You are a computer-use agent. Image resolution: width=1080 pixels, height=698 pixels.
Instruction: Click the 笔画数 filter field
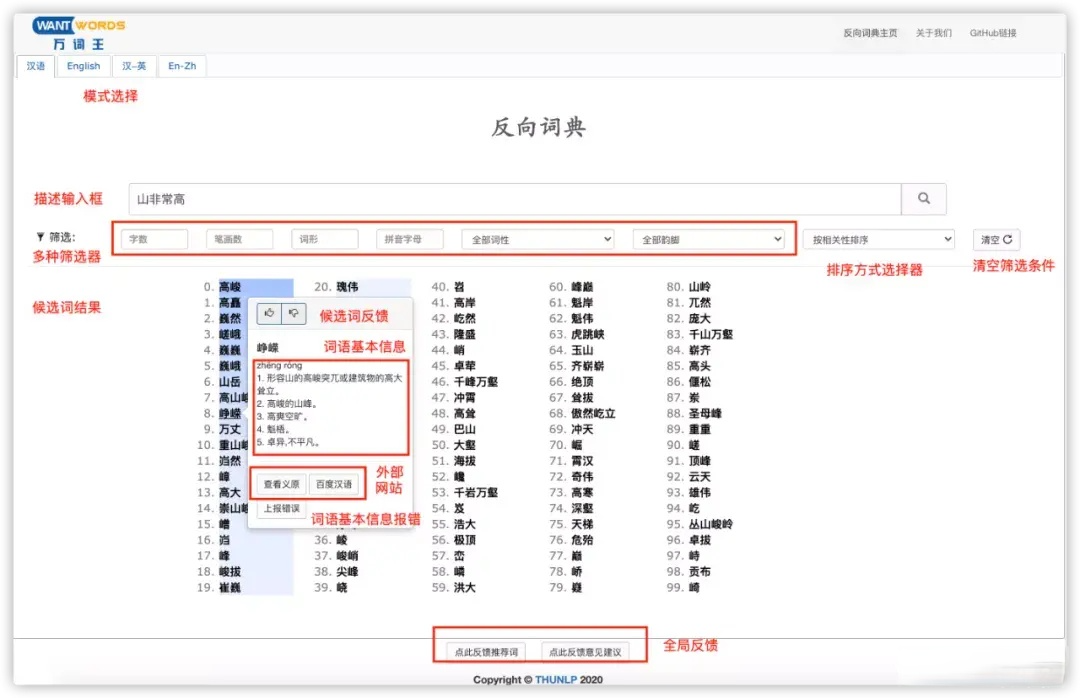click(239, 239)
